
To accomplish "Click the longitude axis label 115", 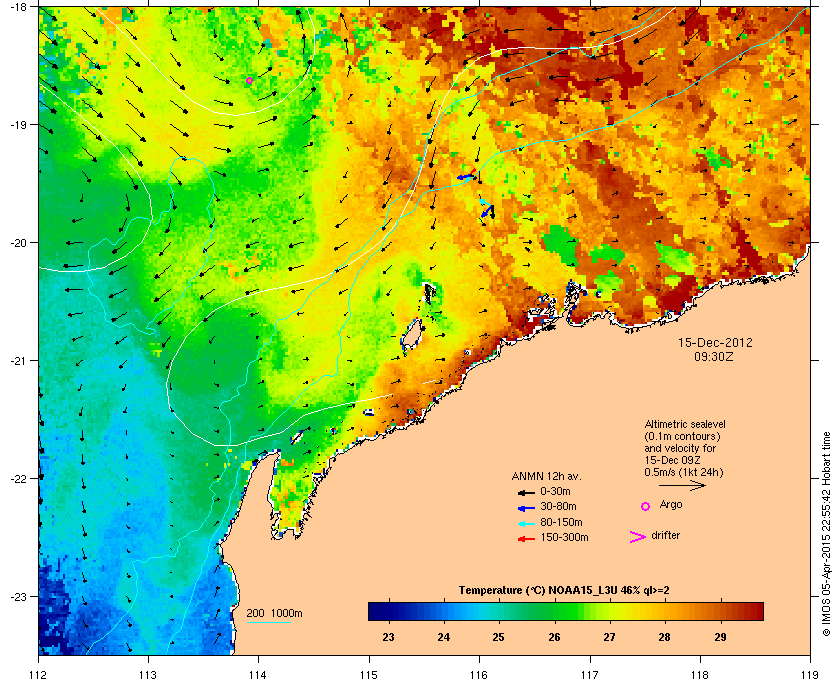I will point(369,674).
